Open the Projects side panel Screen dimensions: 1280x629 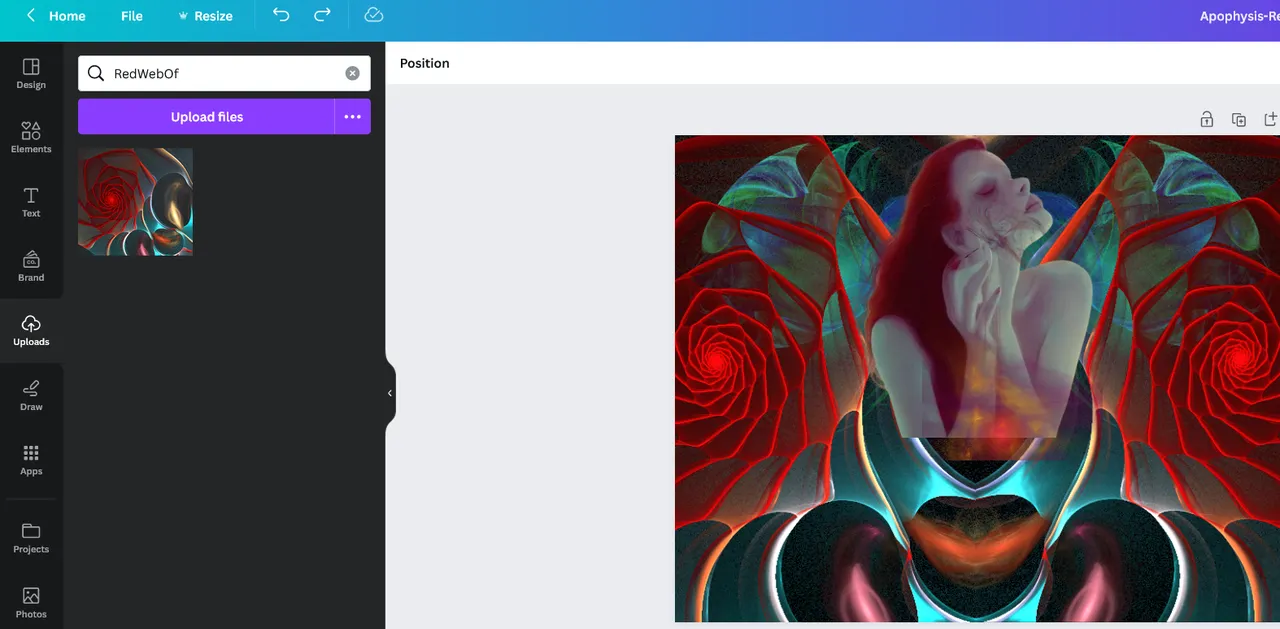pos(31,537)
